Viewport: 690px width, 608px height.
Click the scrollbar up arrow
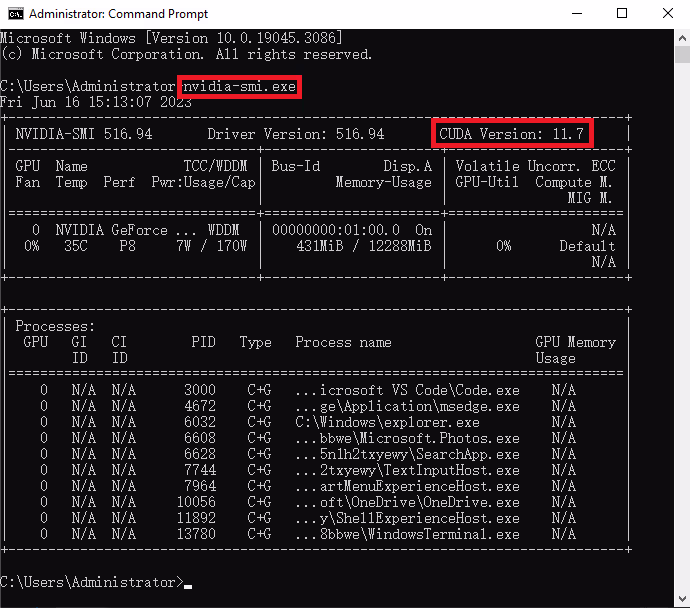[x=682, y=38]
